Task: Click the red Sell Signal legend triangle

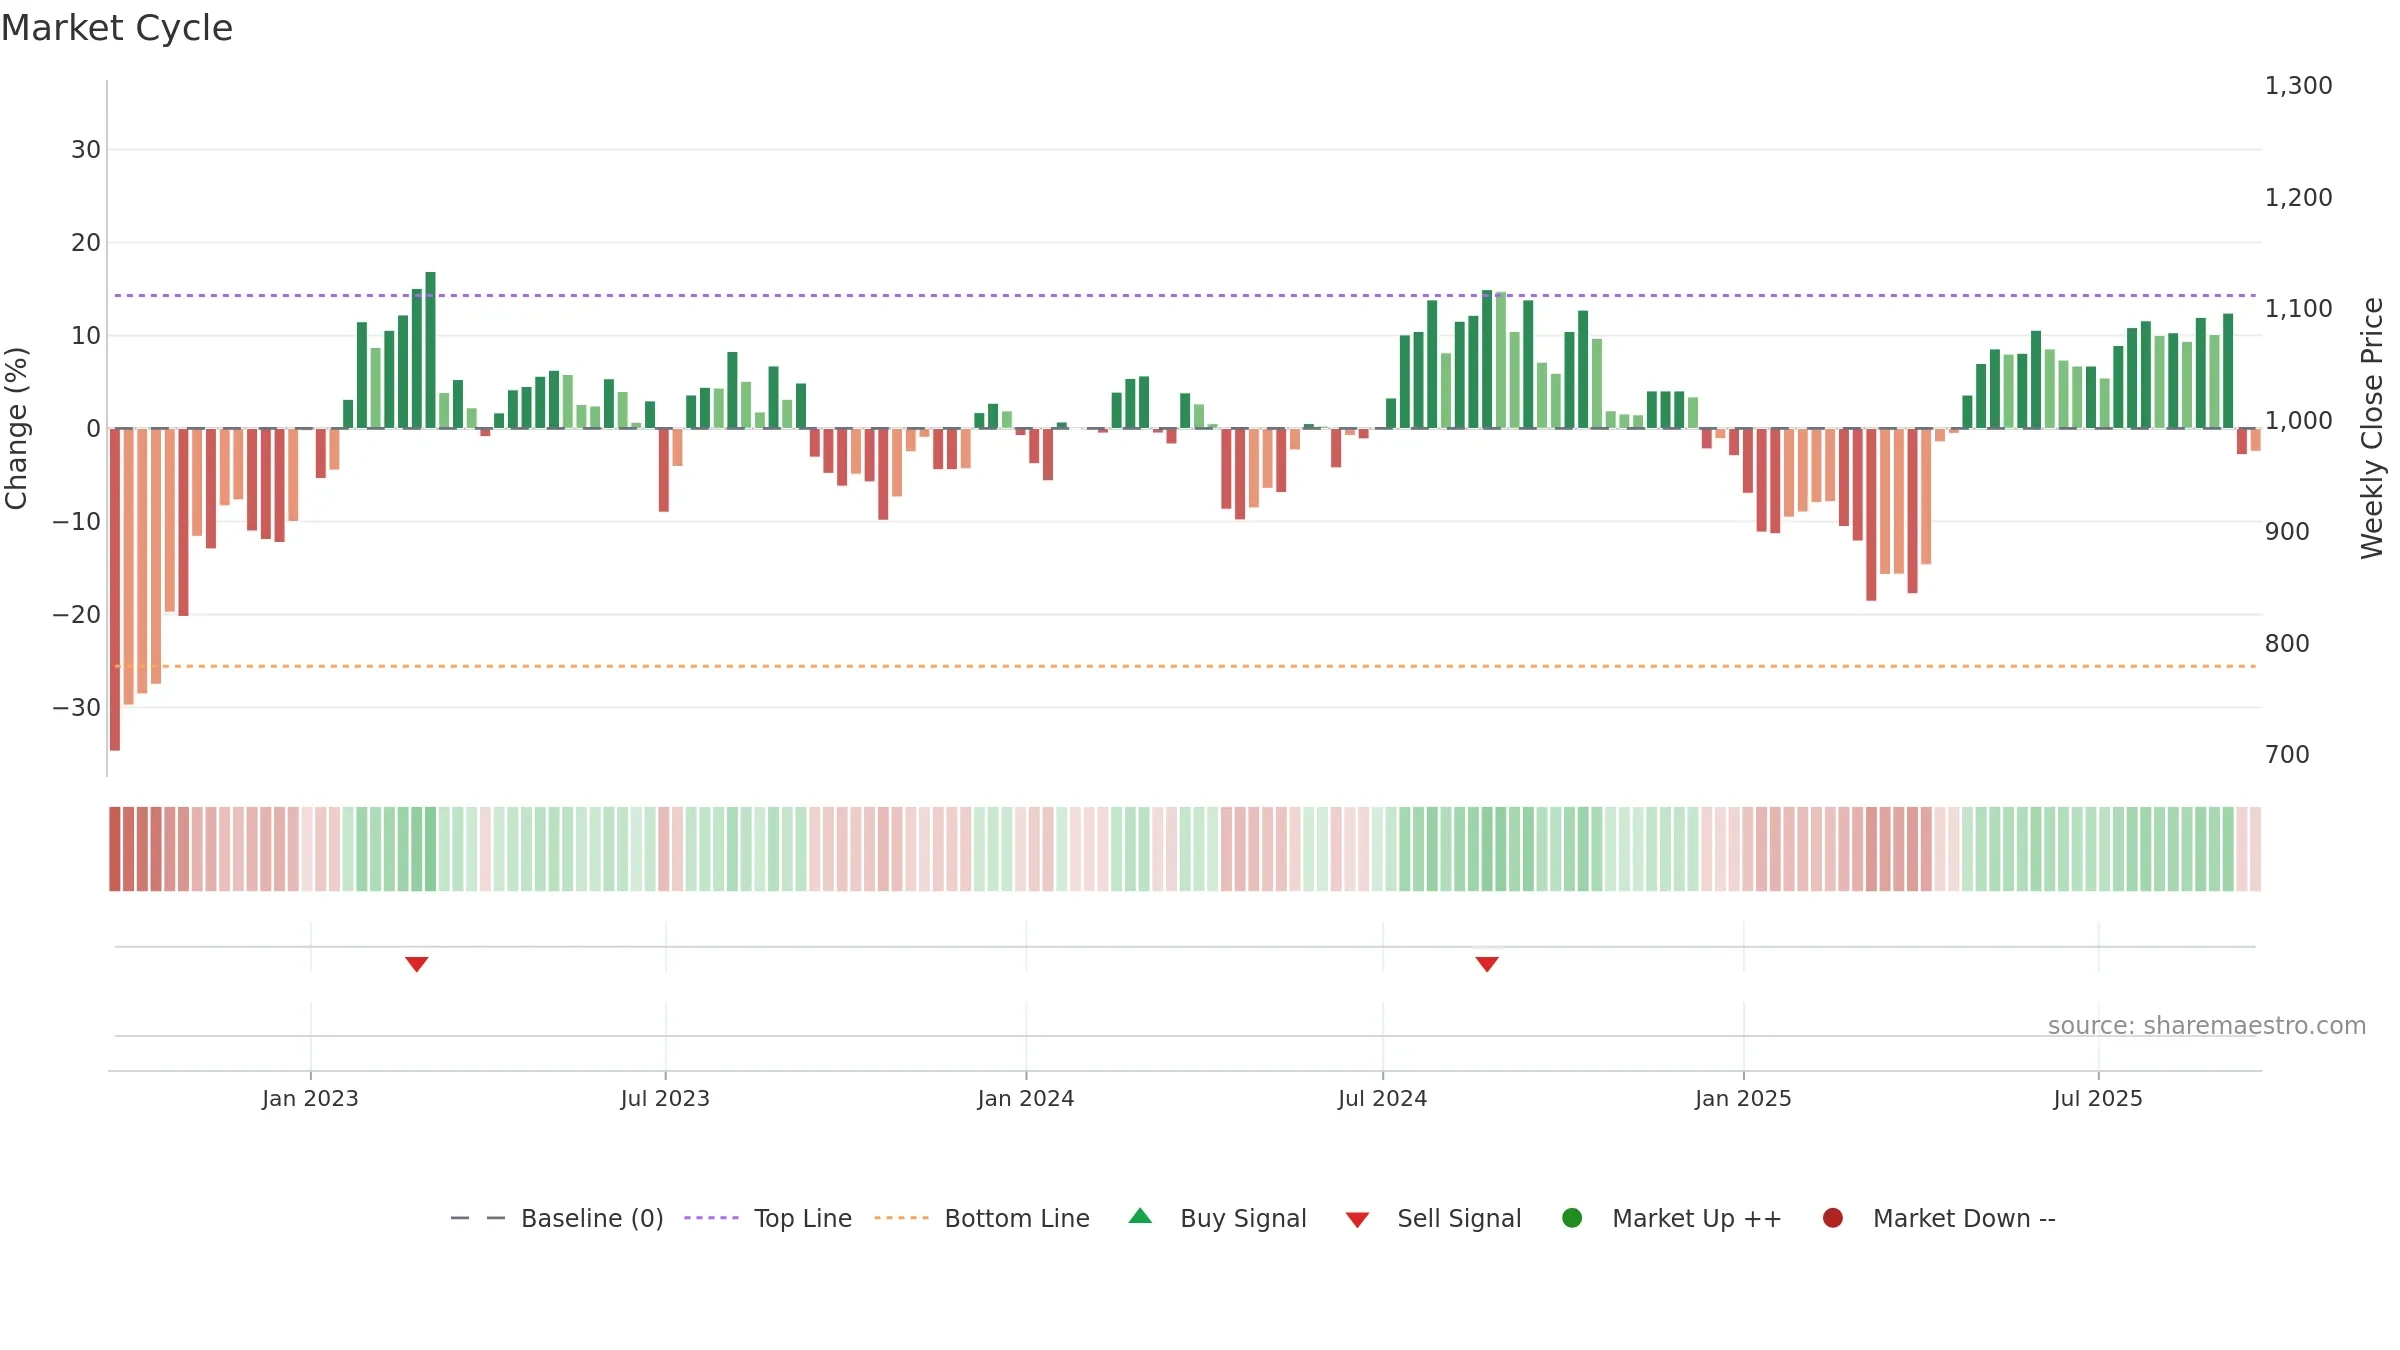Action: point(1357,1220)
